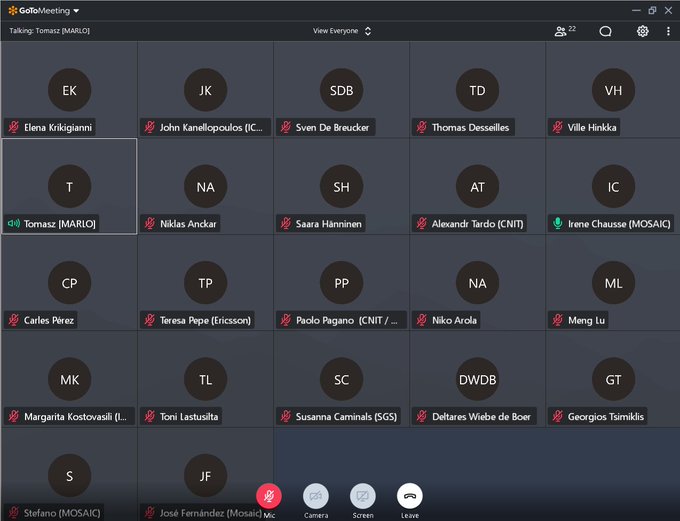Select the JF avatar tile
The image size is (680, 521).
coord(206,475)
